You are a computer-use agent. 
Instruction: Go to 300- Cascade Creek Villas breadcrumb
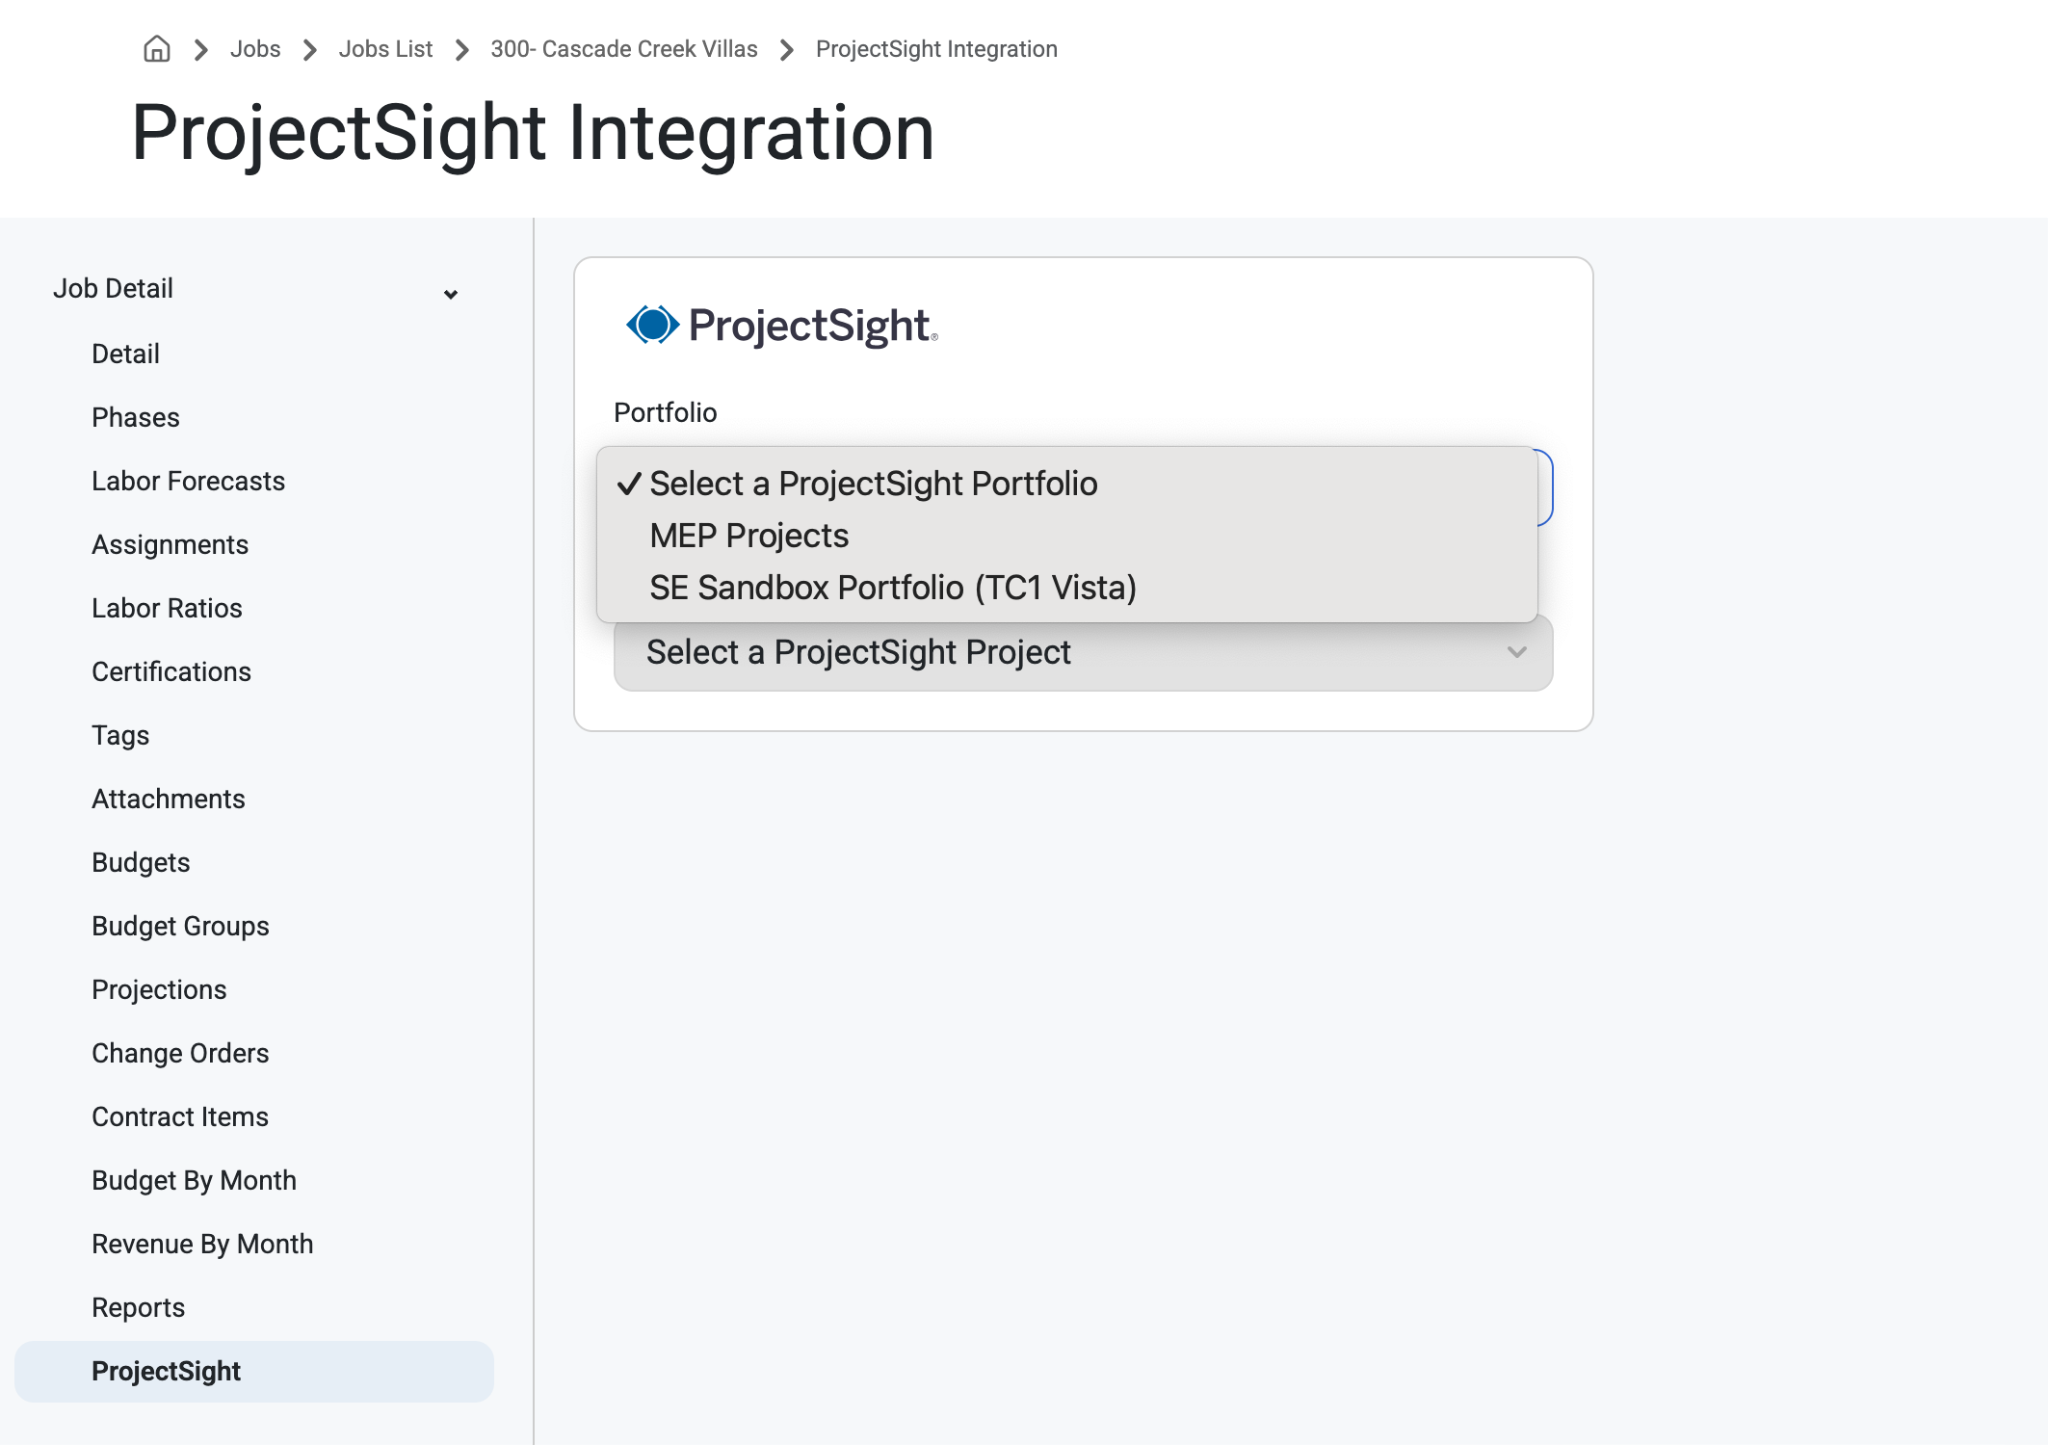point(624,49)
